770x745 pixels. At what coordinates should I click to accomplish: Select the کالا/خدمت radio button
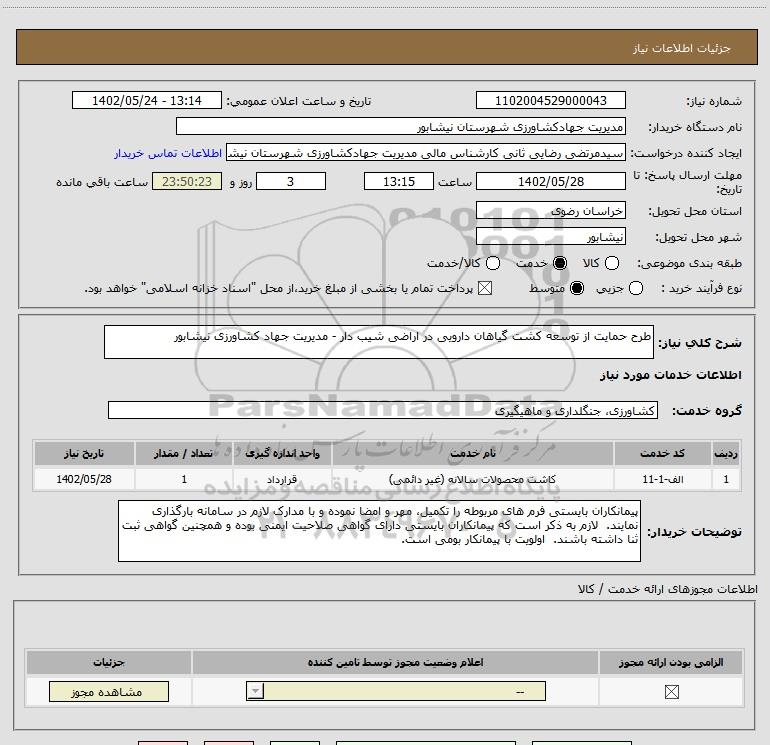point(493,263)
